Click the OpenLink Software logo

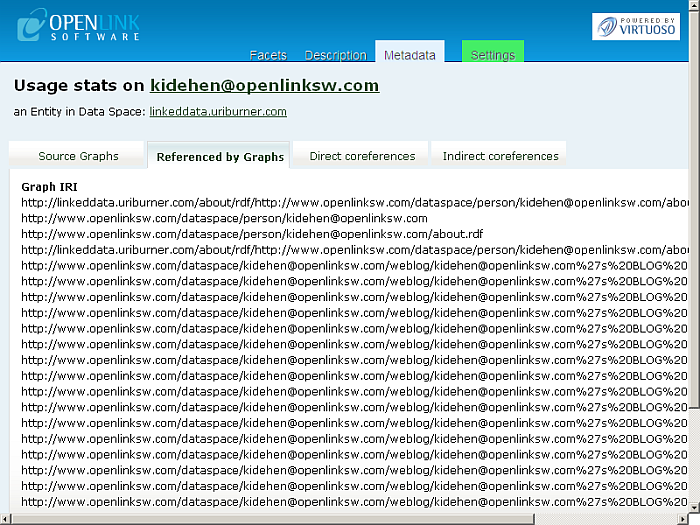coord(79,25)
